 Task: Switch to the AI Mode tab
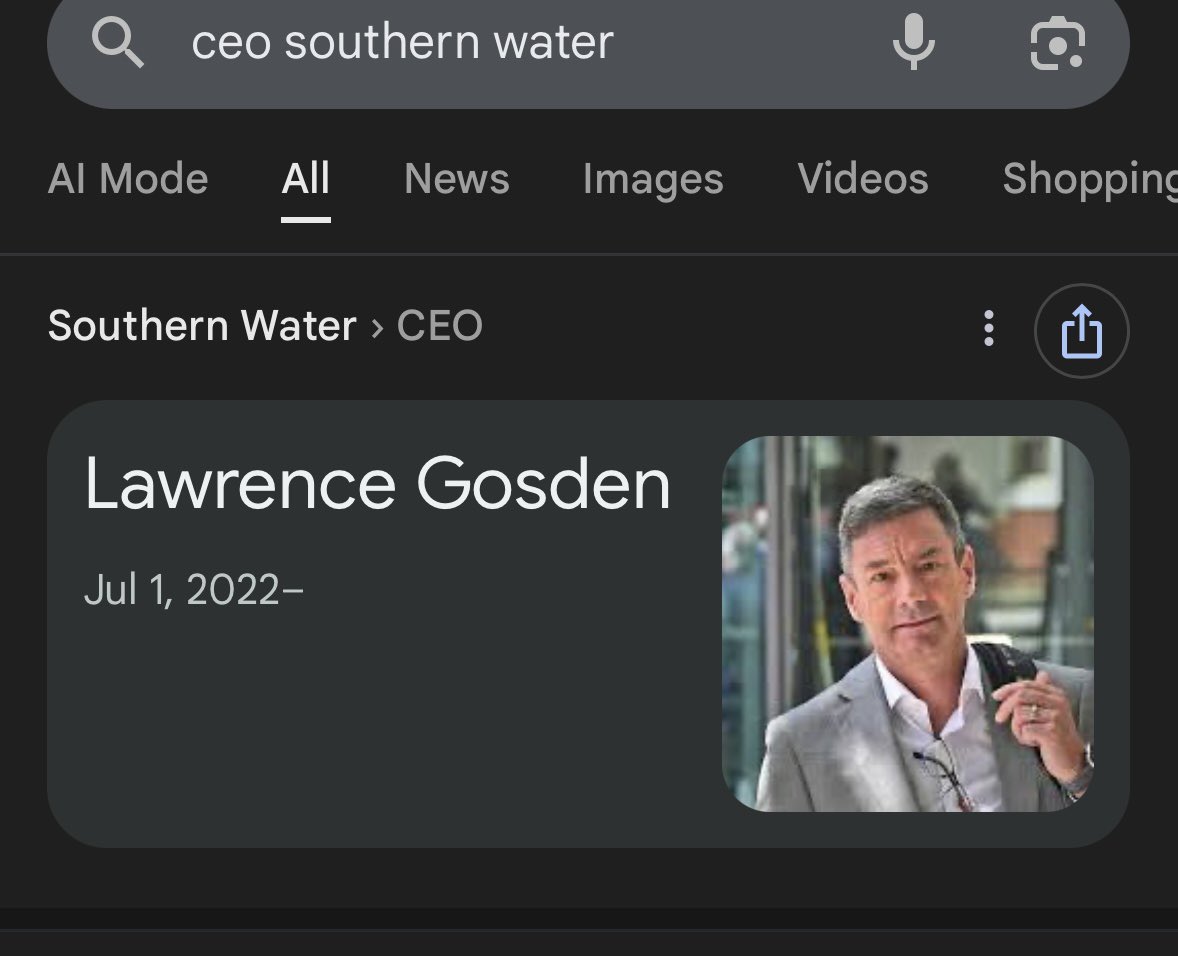click(x=128, y=179)
